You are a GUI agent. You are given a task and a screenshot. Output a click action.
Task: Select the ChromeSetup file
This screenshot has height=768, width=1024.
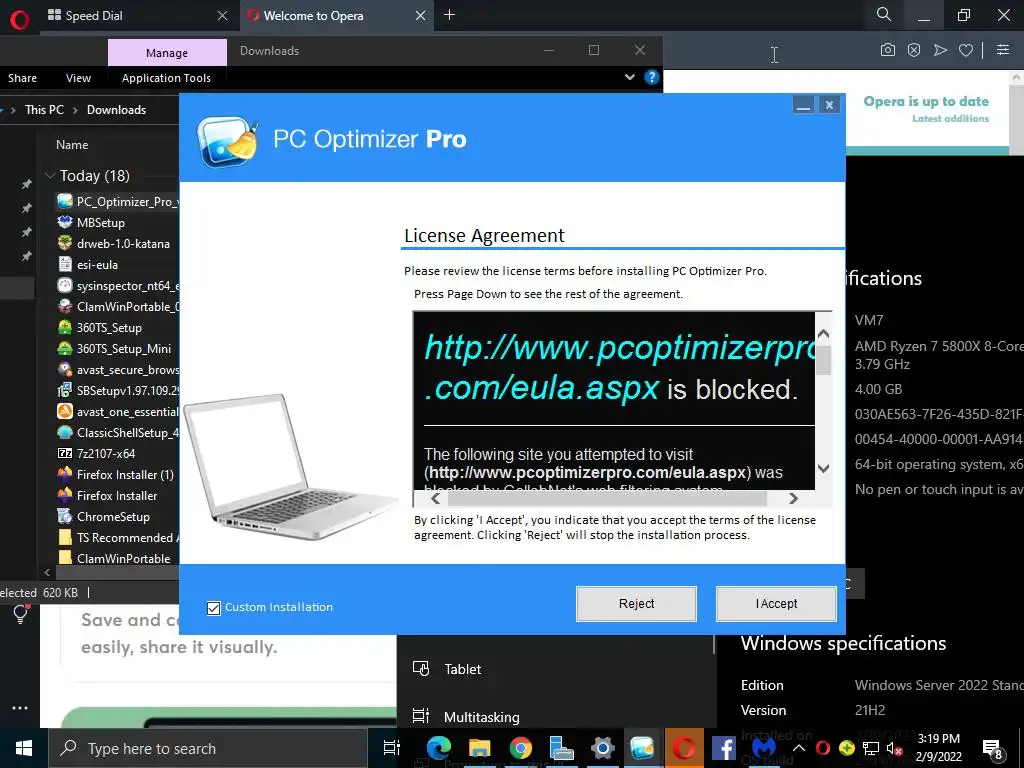coord(113,517)
